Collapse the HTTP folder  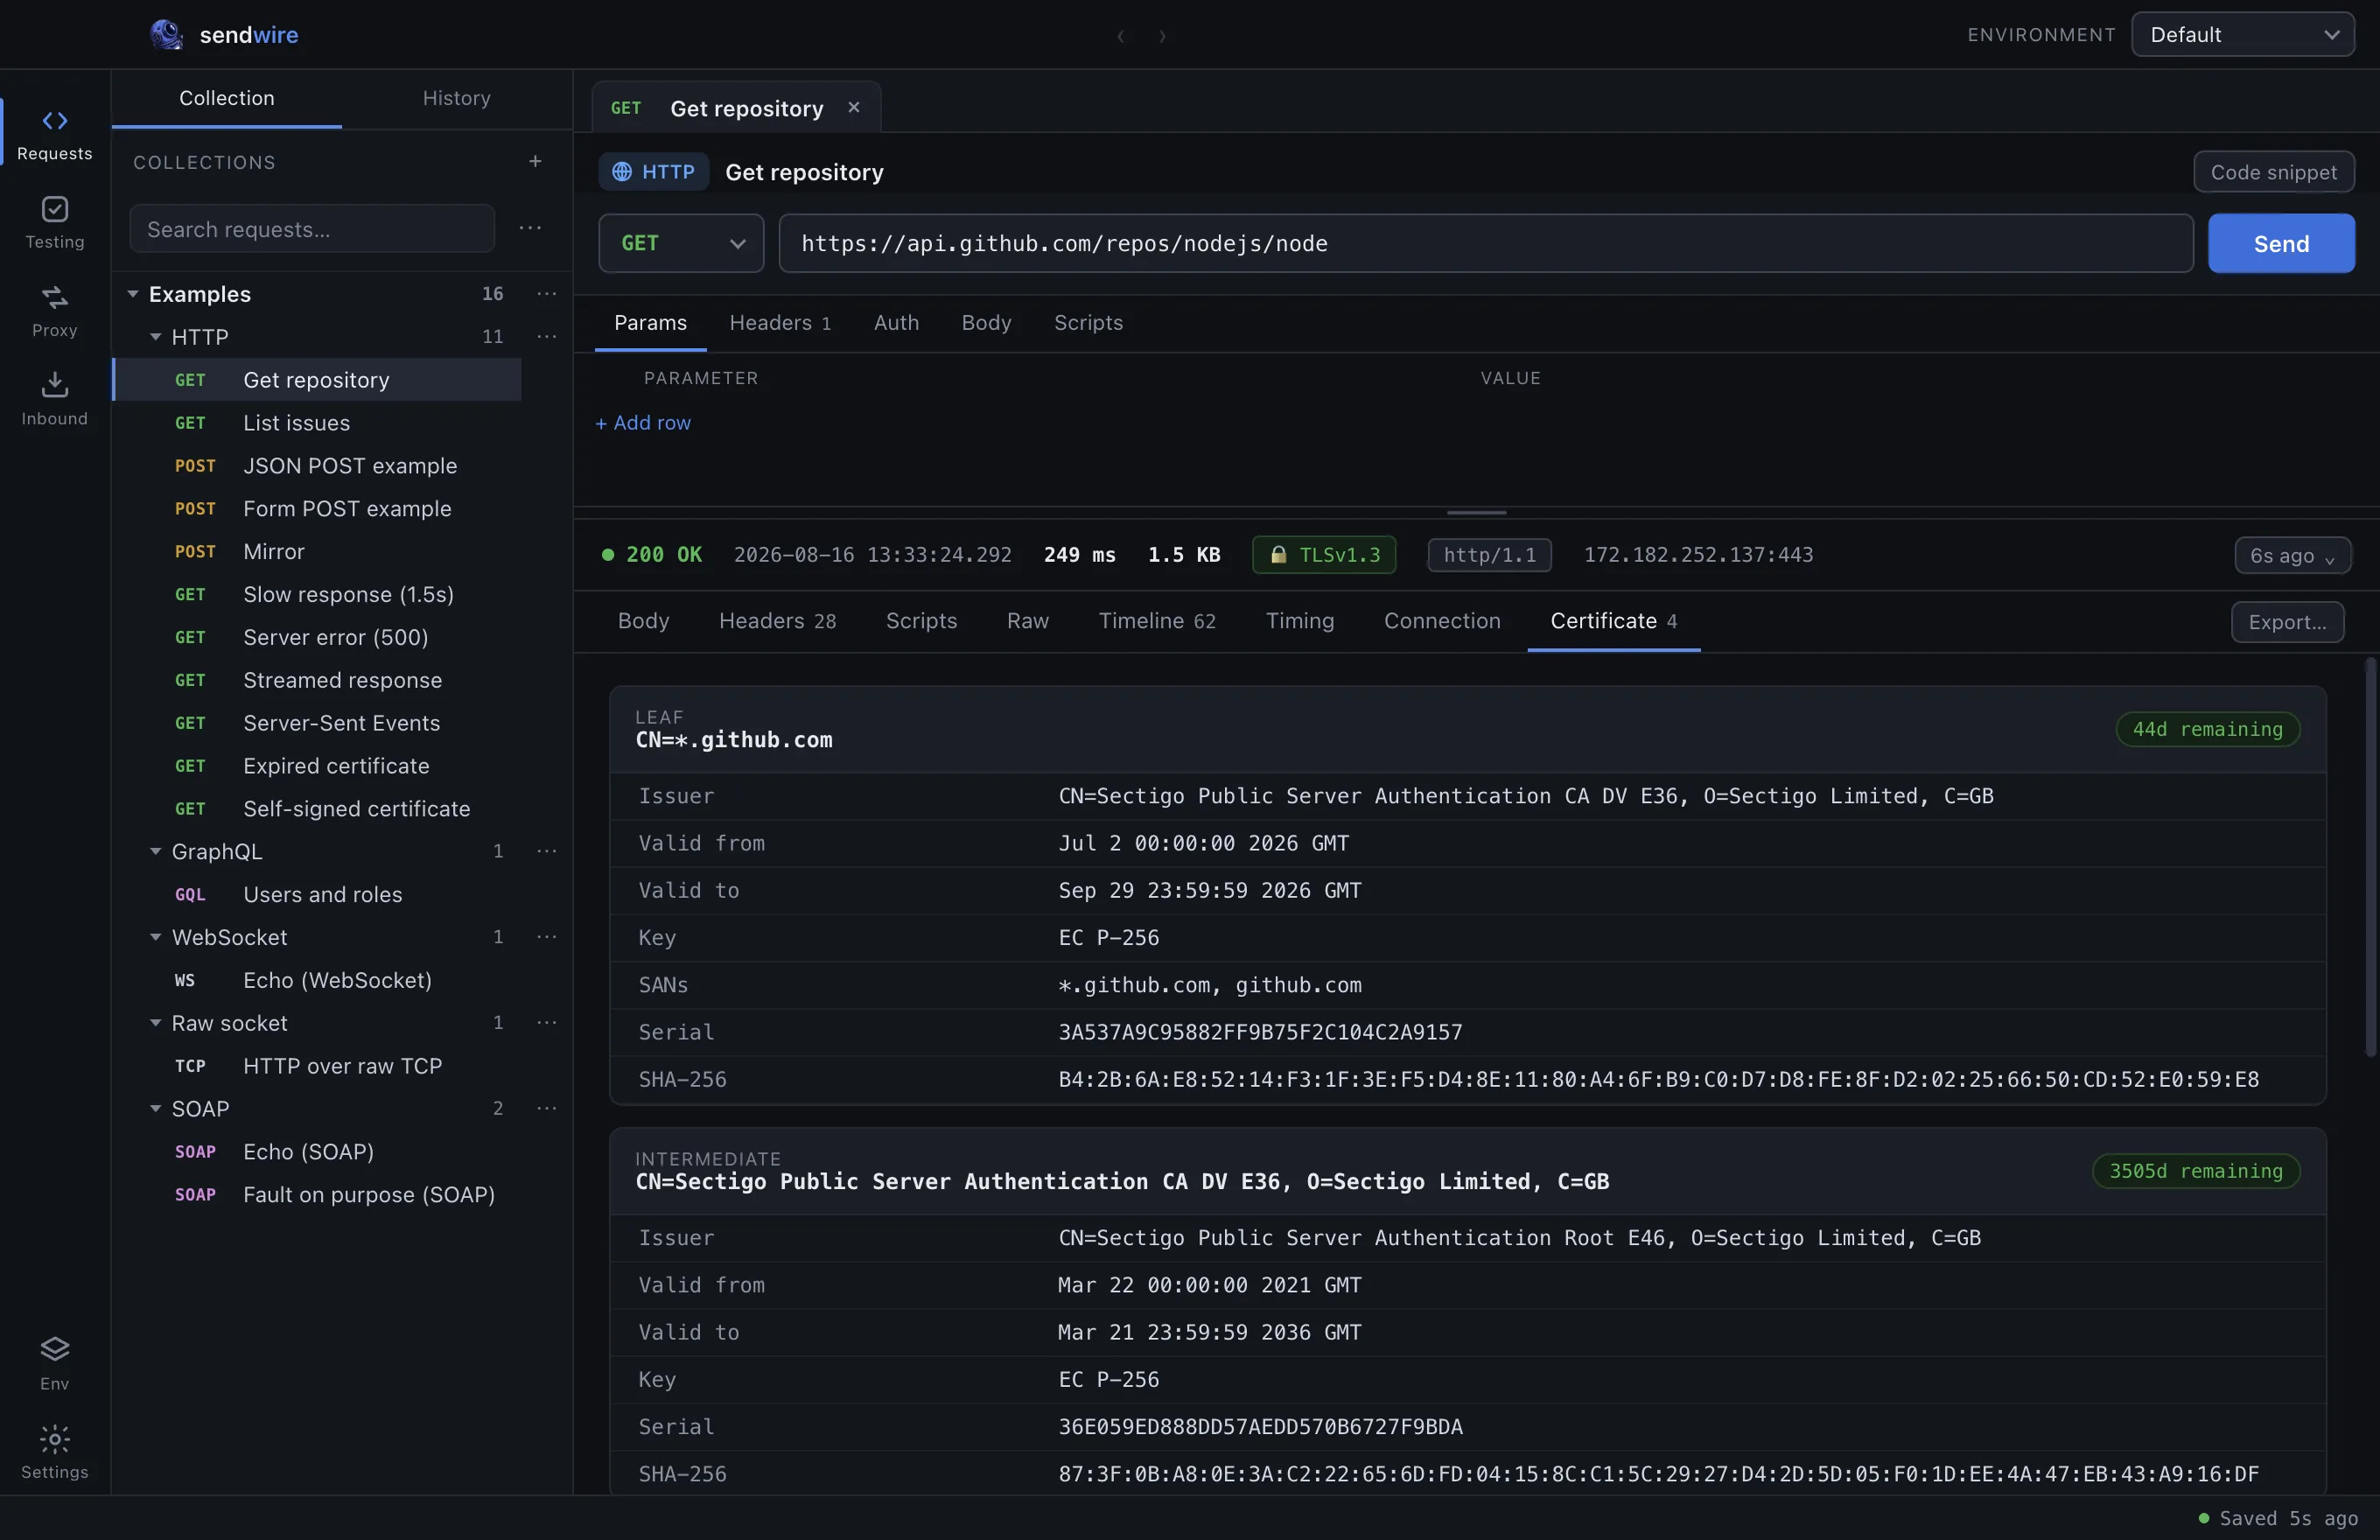point(155,337)
